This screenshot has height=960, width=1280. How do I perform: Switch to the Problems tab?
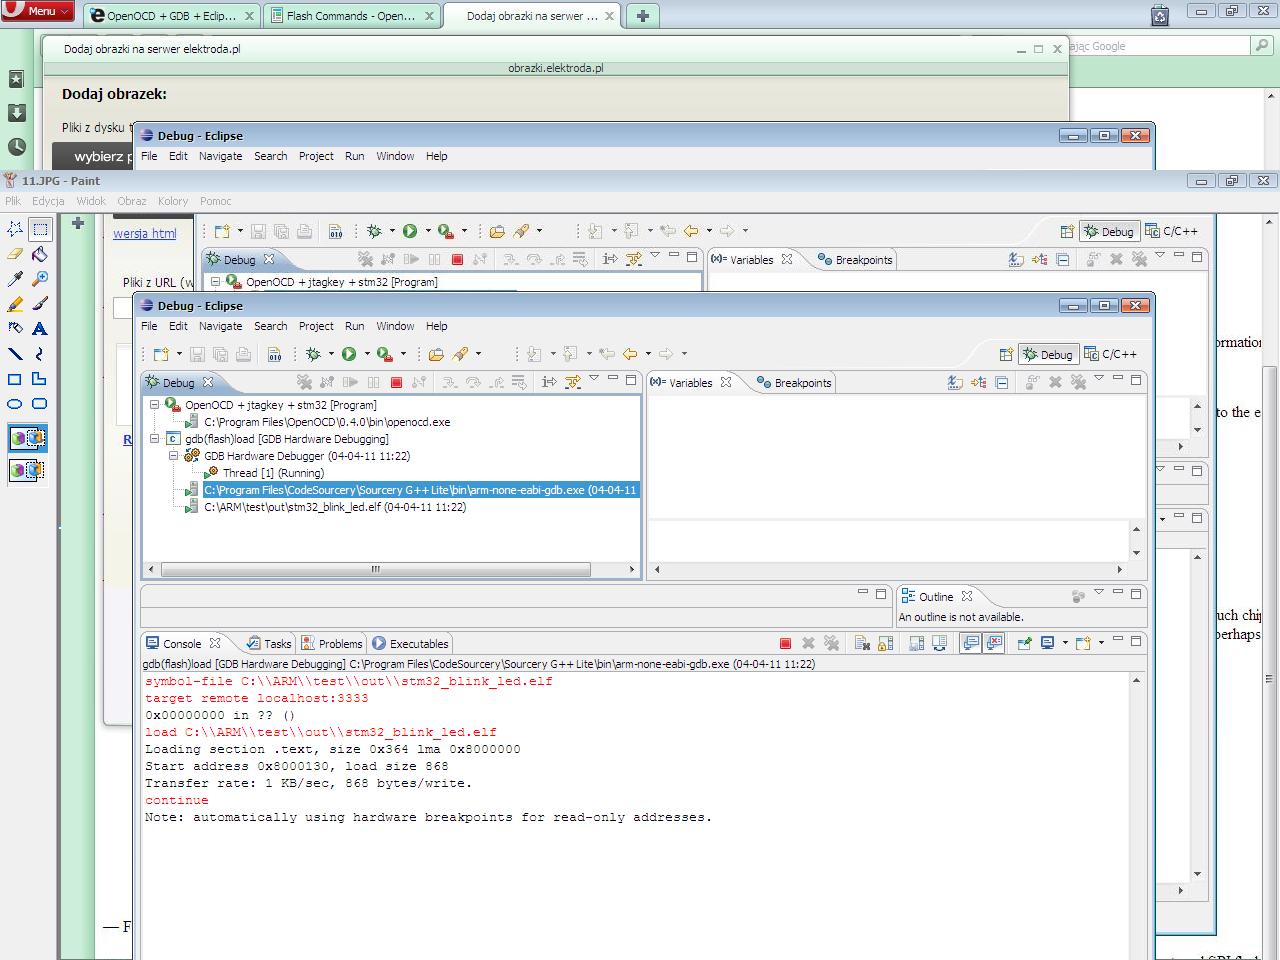point(332,644)
